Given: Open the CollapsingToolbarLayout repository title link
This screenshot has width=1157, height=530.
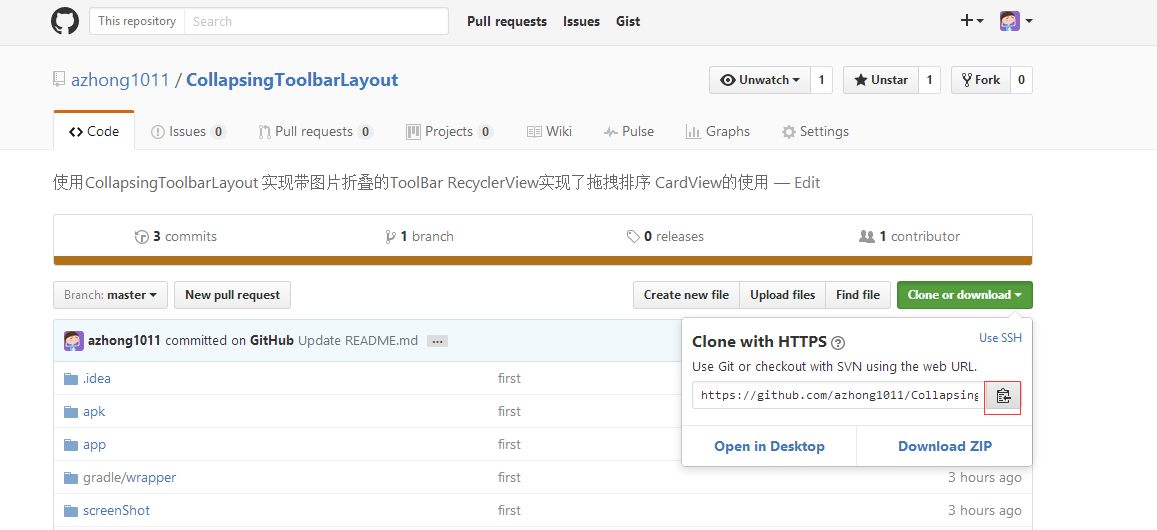Looking at the screenshot, I should (292, 80).
